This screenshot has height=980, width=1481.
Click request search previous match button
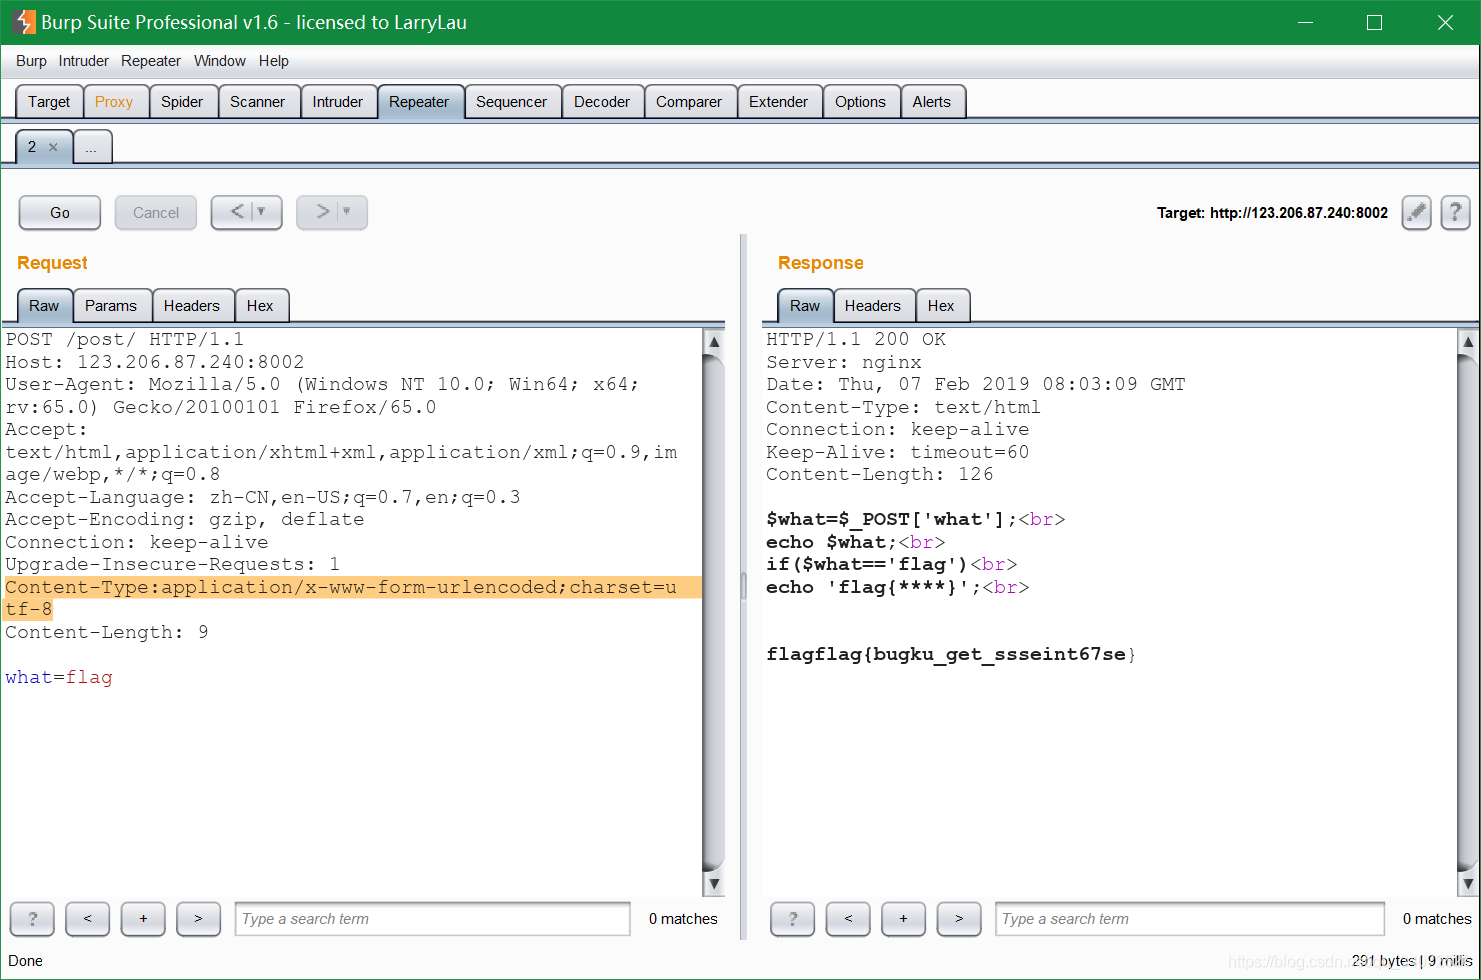tap(87, 918)
